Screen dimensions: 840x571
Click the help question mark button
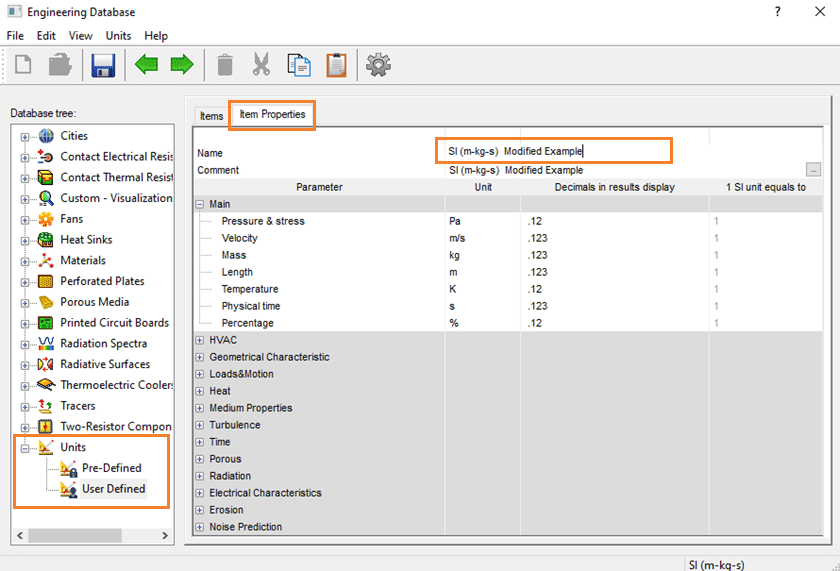tap(777, 12)
